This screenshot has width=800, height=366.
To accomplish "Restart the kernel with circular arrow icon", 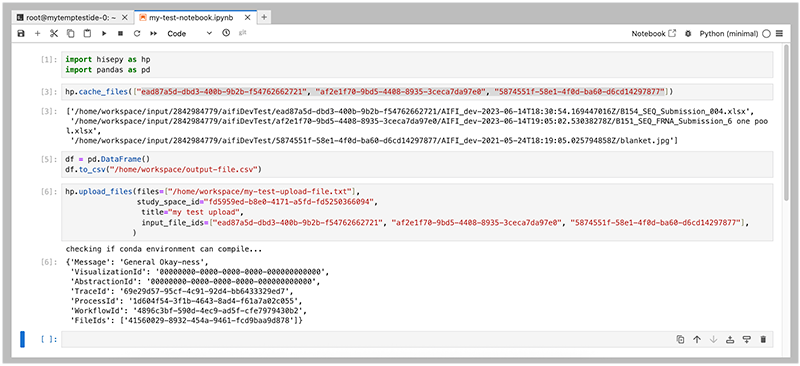I will (137, 34).
